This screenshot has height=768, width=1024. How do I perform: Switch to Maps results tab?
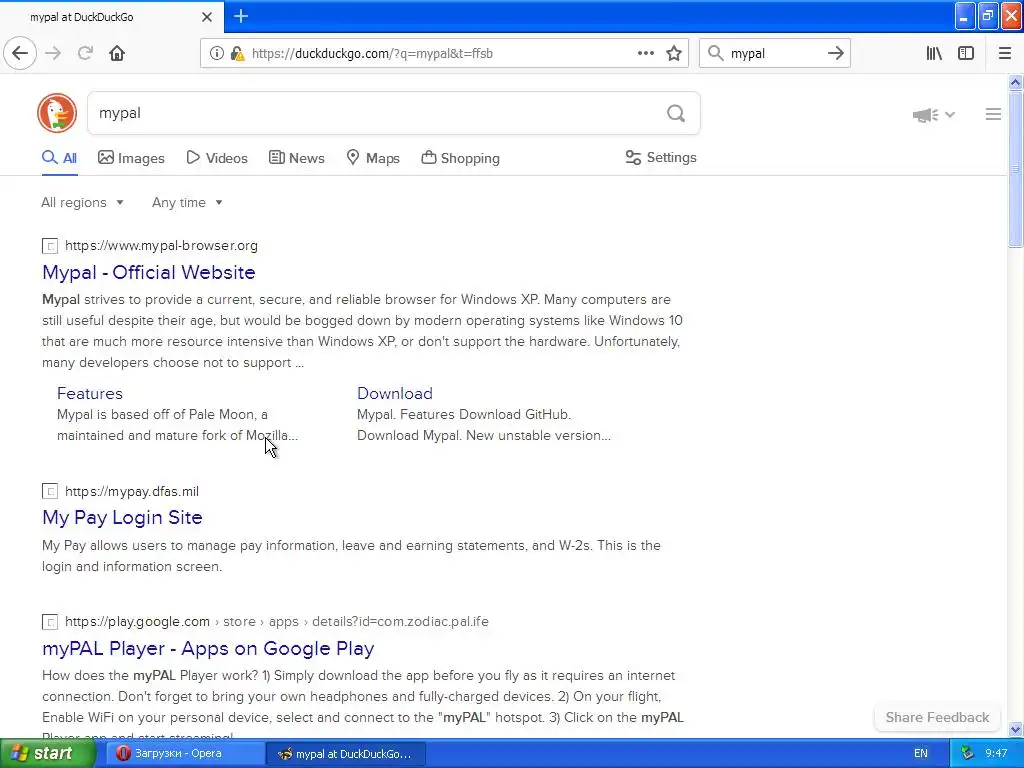(373, 158)
